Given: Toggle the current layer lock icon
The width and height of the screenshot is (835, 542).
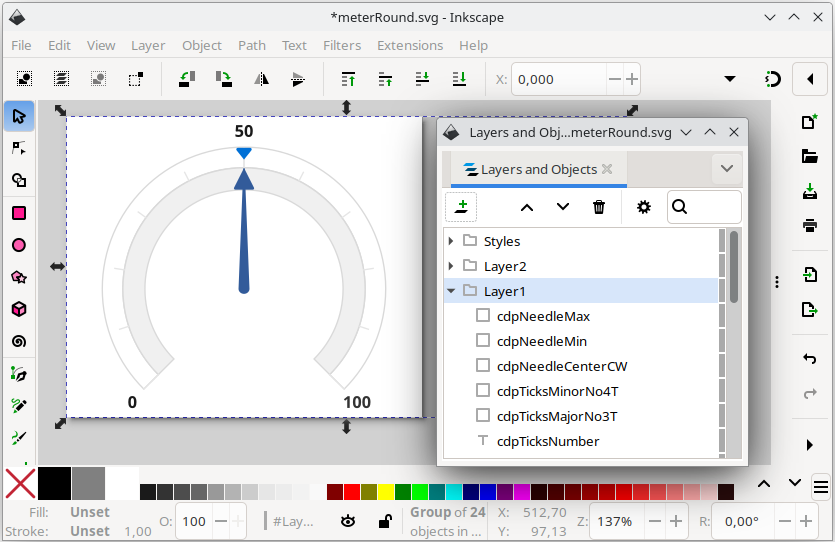Looking at the screenshot, I should tap(384, 521).
